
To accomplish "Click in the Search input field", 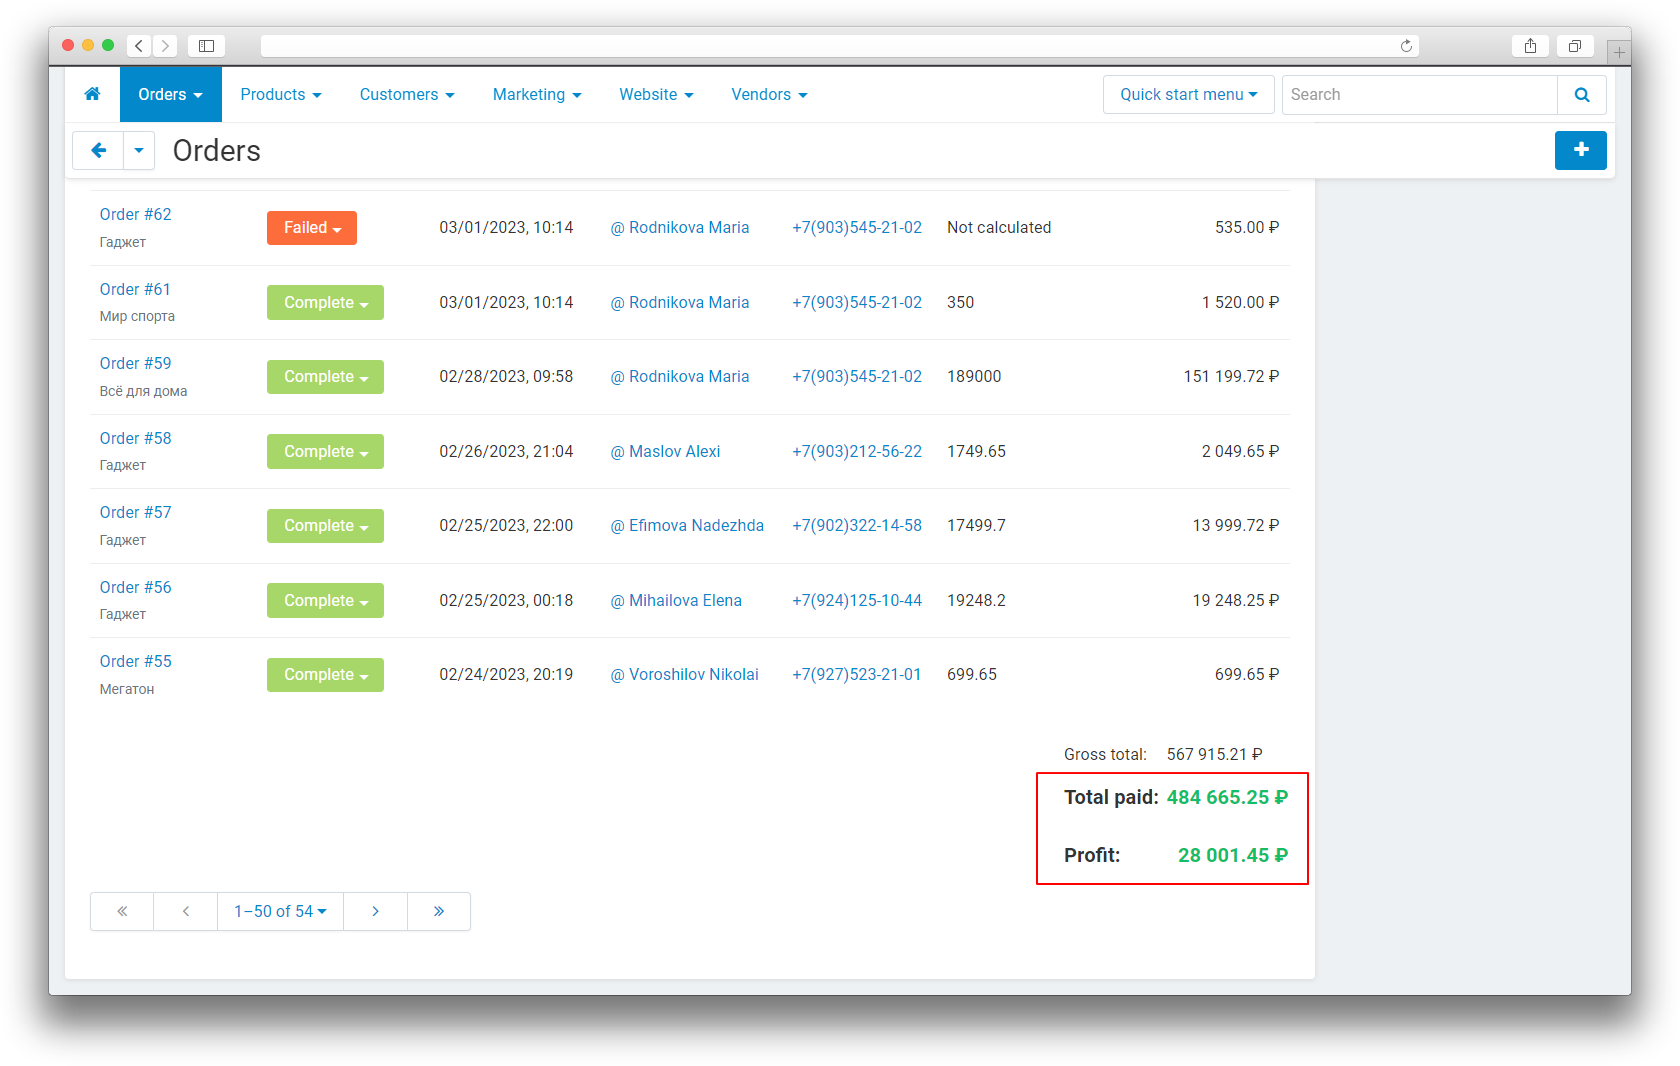I will [1419, 95].
